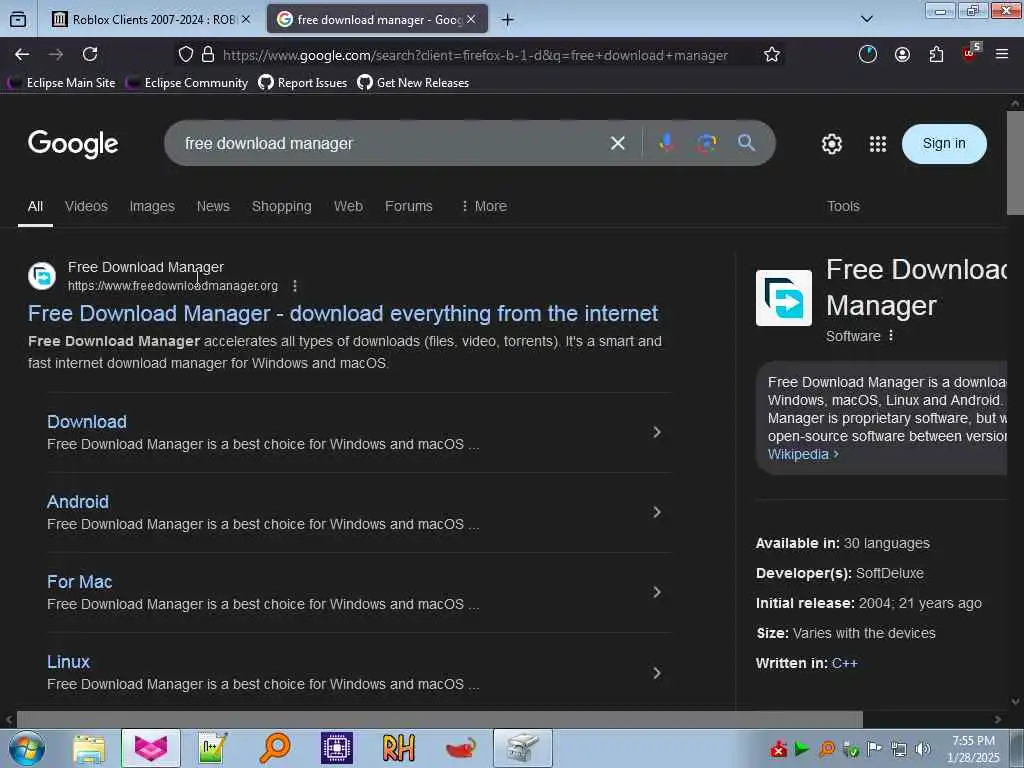Select the Shopping search tab
The image size is (1024, 768).
(281, 206)
